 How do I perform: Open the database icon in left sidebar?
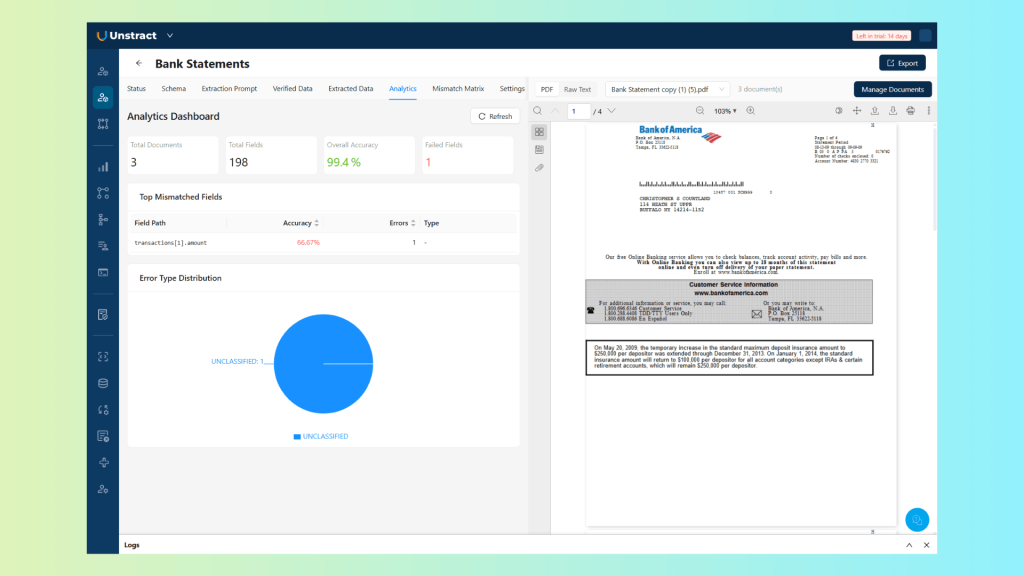coord(103,383)
